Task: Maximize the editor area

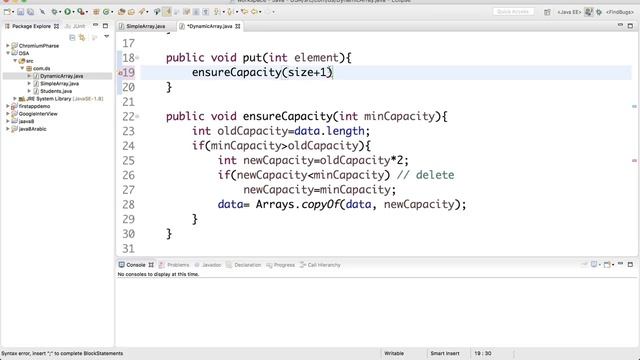Action: point(630,26)
